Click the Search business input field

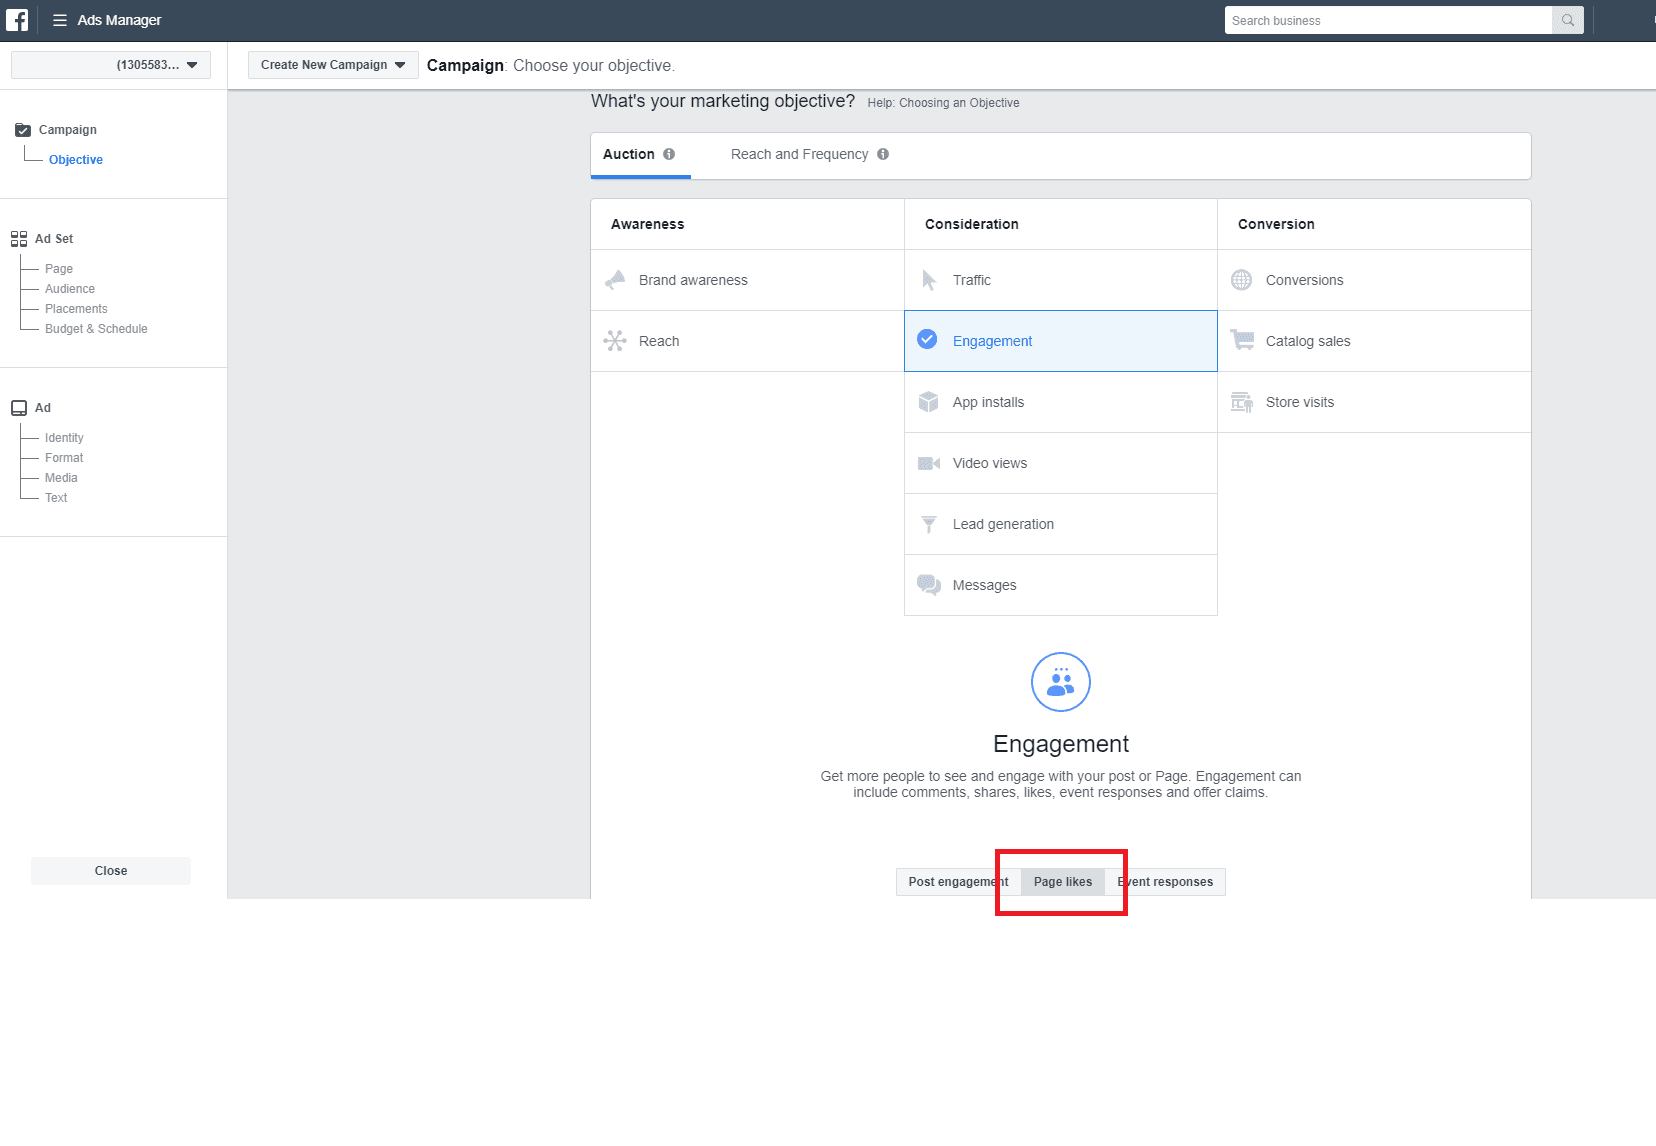point(1388,20)
